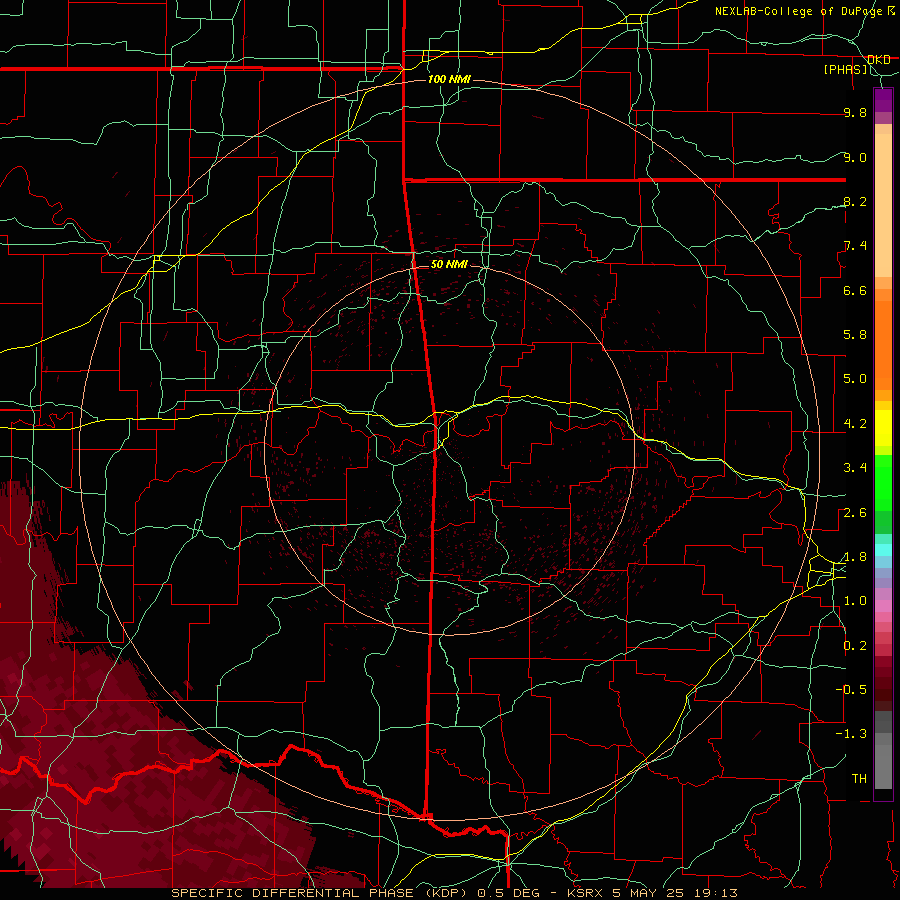Click the 5.0 scale value
This screenshot has height=900, width=900.
[x=855, y=379]
